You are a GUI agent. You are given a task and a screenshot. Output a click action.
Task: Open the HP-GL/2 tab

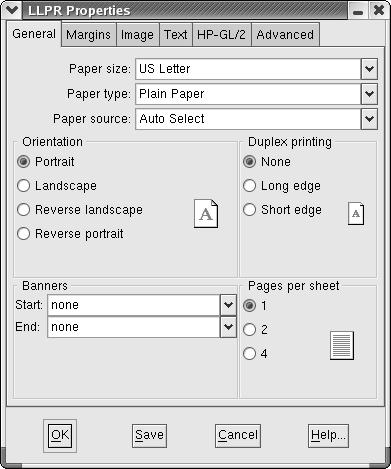click(221, 35)
